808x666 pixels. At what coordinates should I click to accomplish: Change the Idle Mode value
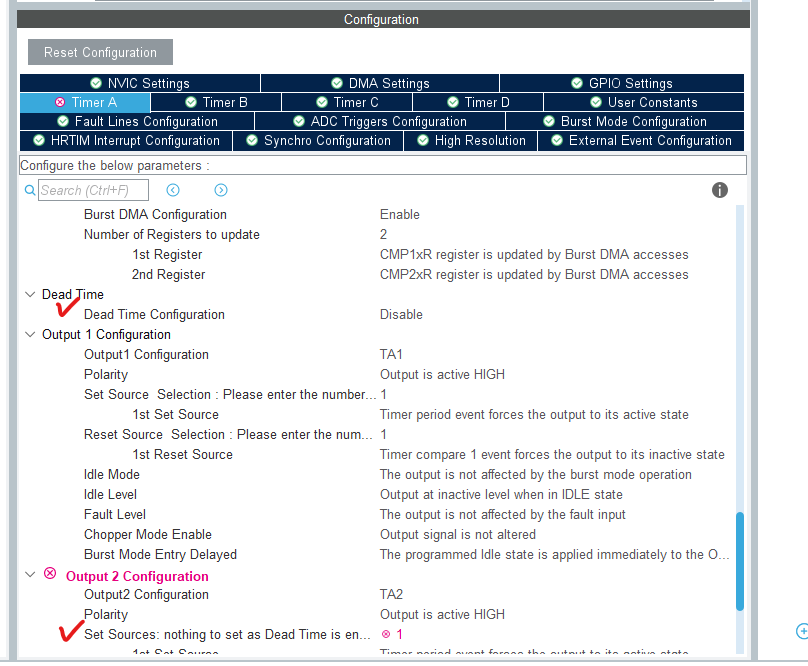pos(536,475)
